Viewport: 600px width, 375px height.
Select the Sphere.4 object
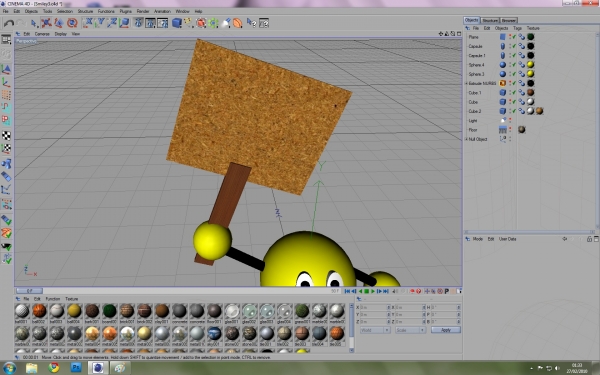[476, 65]
